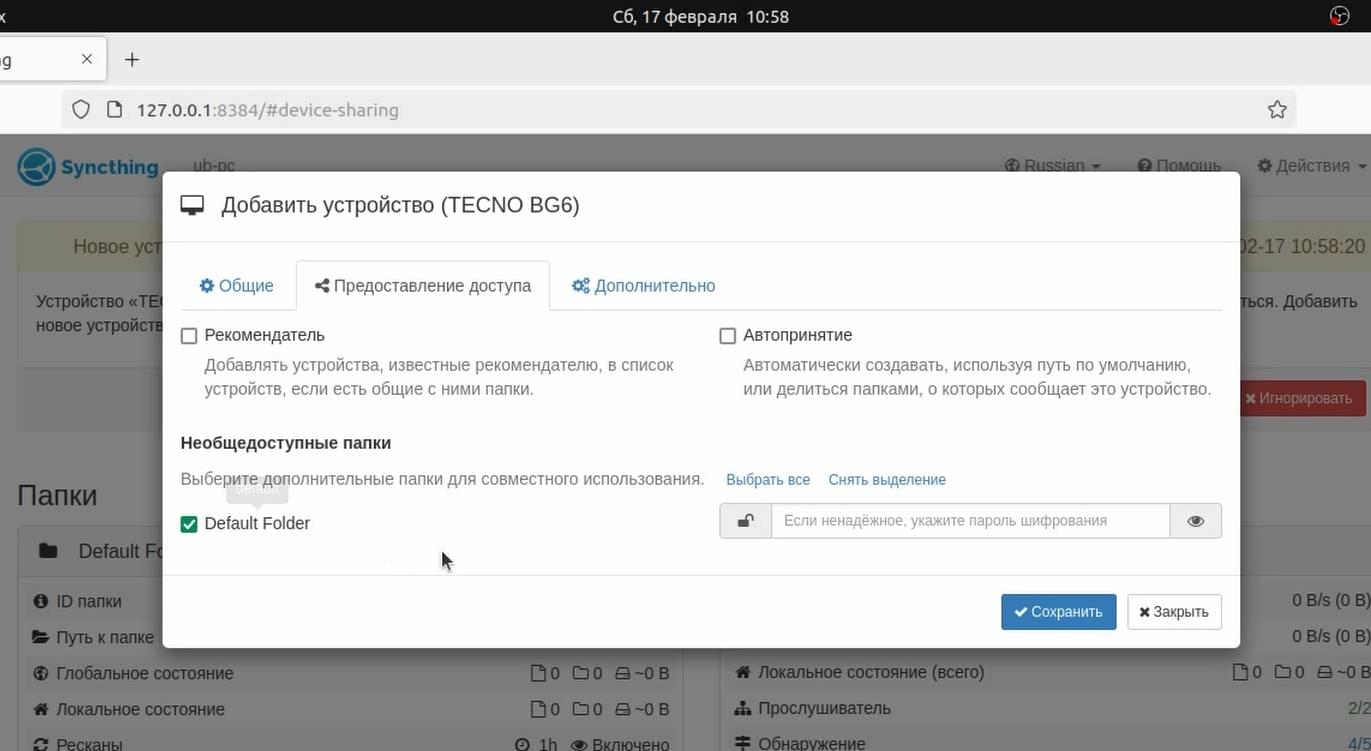Click the Обнаружение signpost icon
This screenshot has width=1371, height=751.
pos(743,743)
